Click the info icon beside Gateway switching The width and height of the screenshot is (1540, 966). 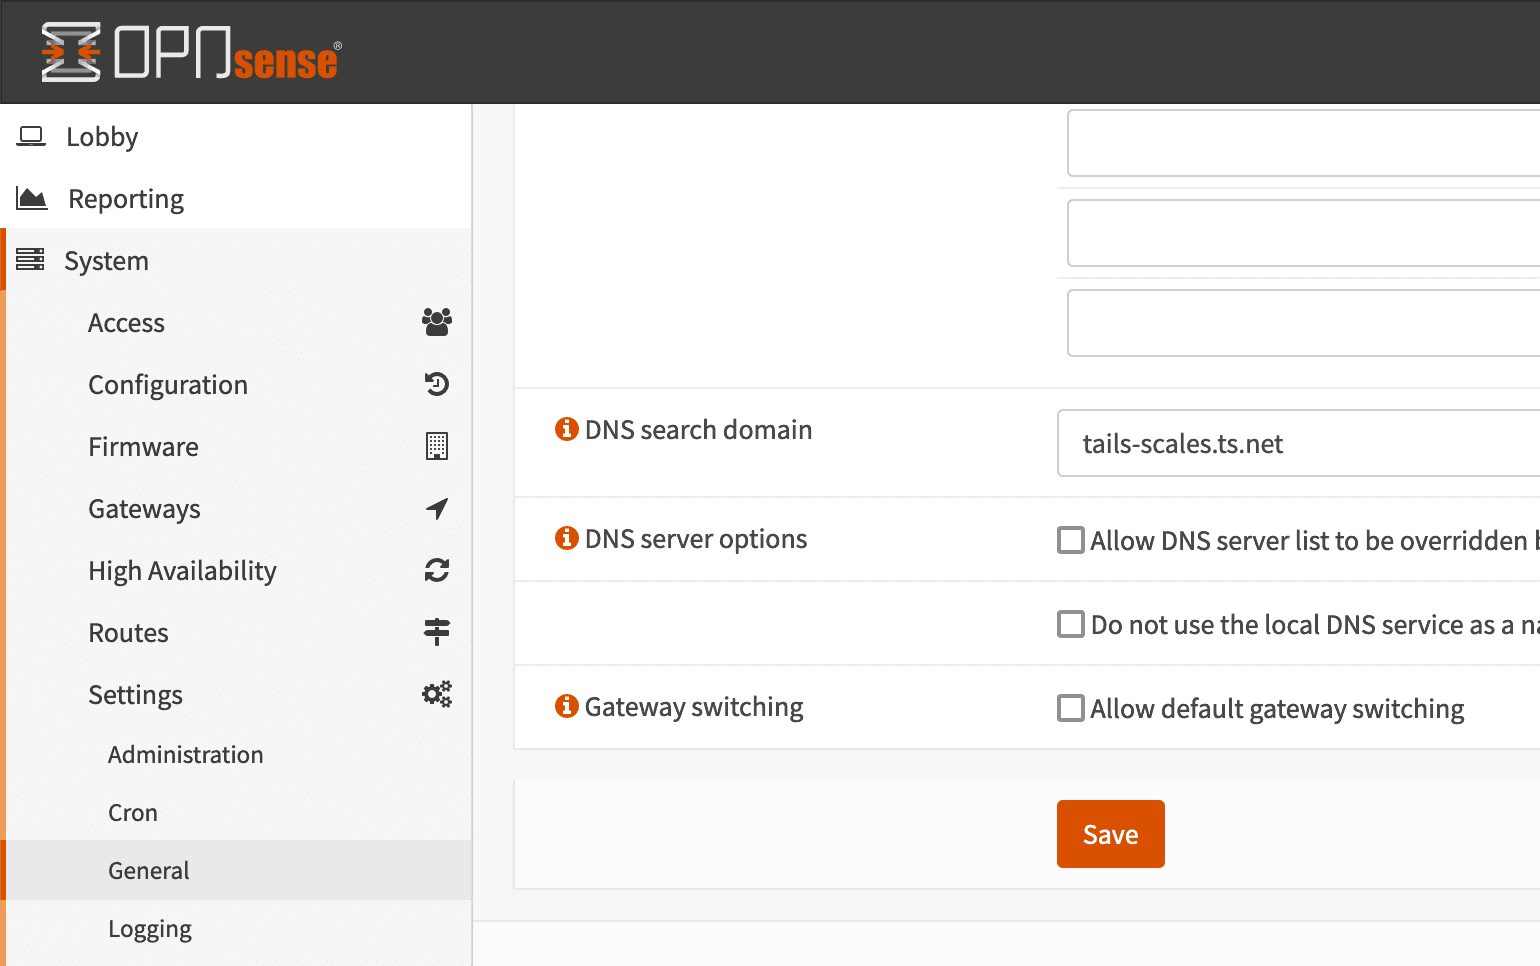click(567, 706)
